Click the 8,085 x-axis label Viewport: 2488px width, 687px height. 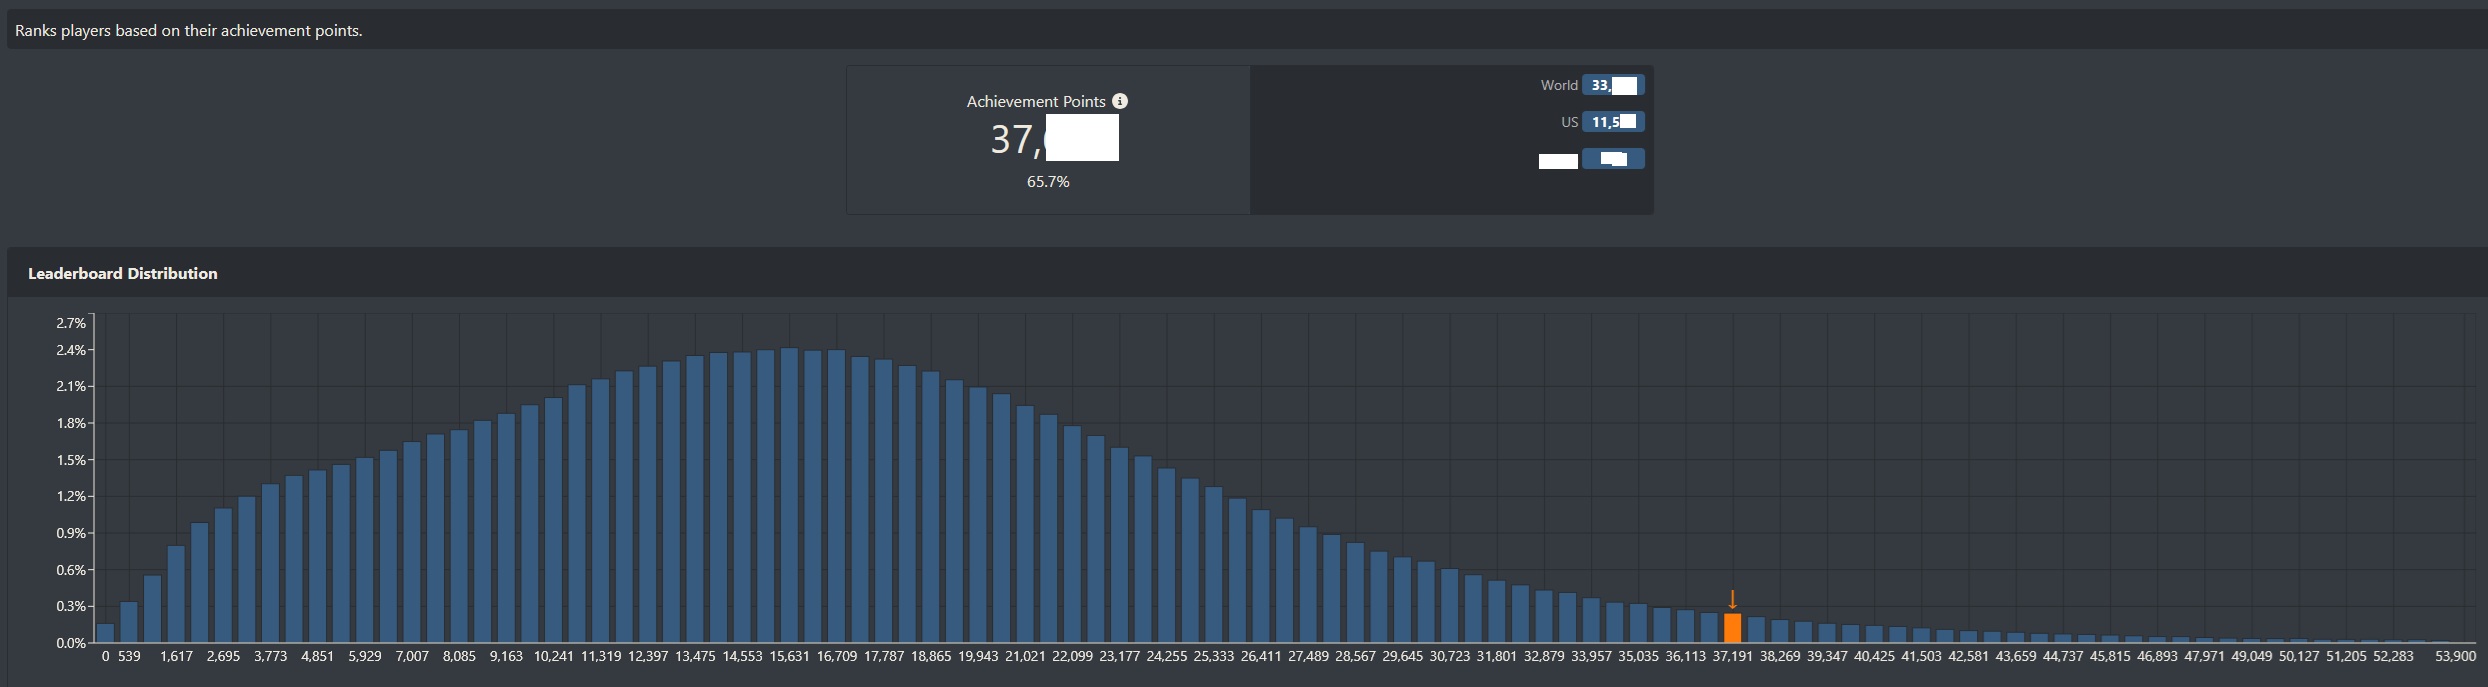pos(459,656)
